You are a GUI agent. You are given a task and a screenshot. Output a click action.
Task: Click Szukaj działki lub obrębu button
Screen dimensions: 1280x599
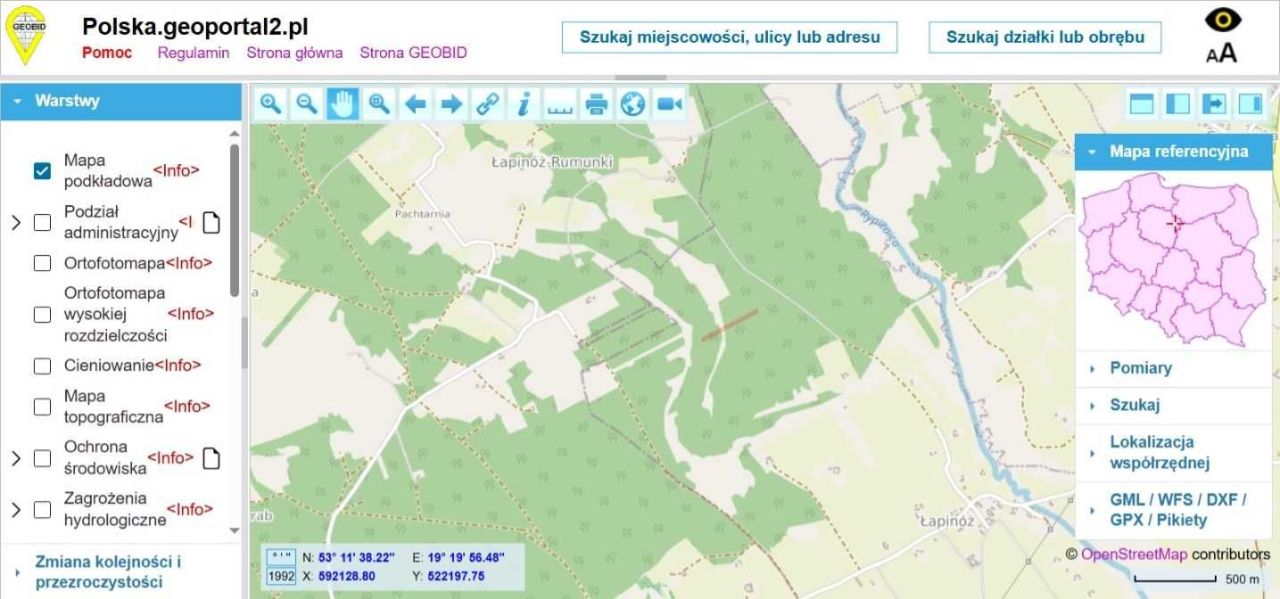coord(1044,37)
